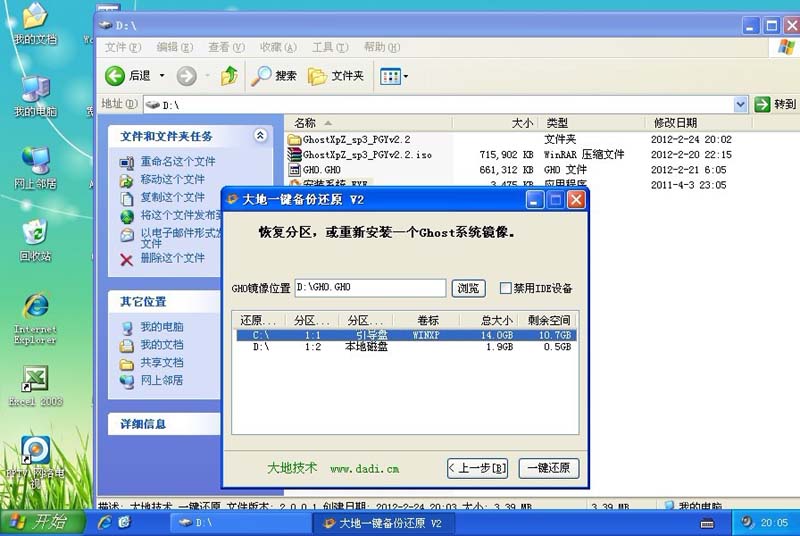Sort files by Date Modified column header
Viewport: 800px width, 536px height.
[698, 123]
